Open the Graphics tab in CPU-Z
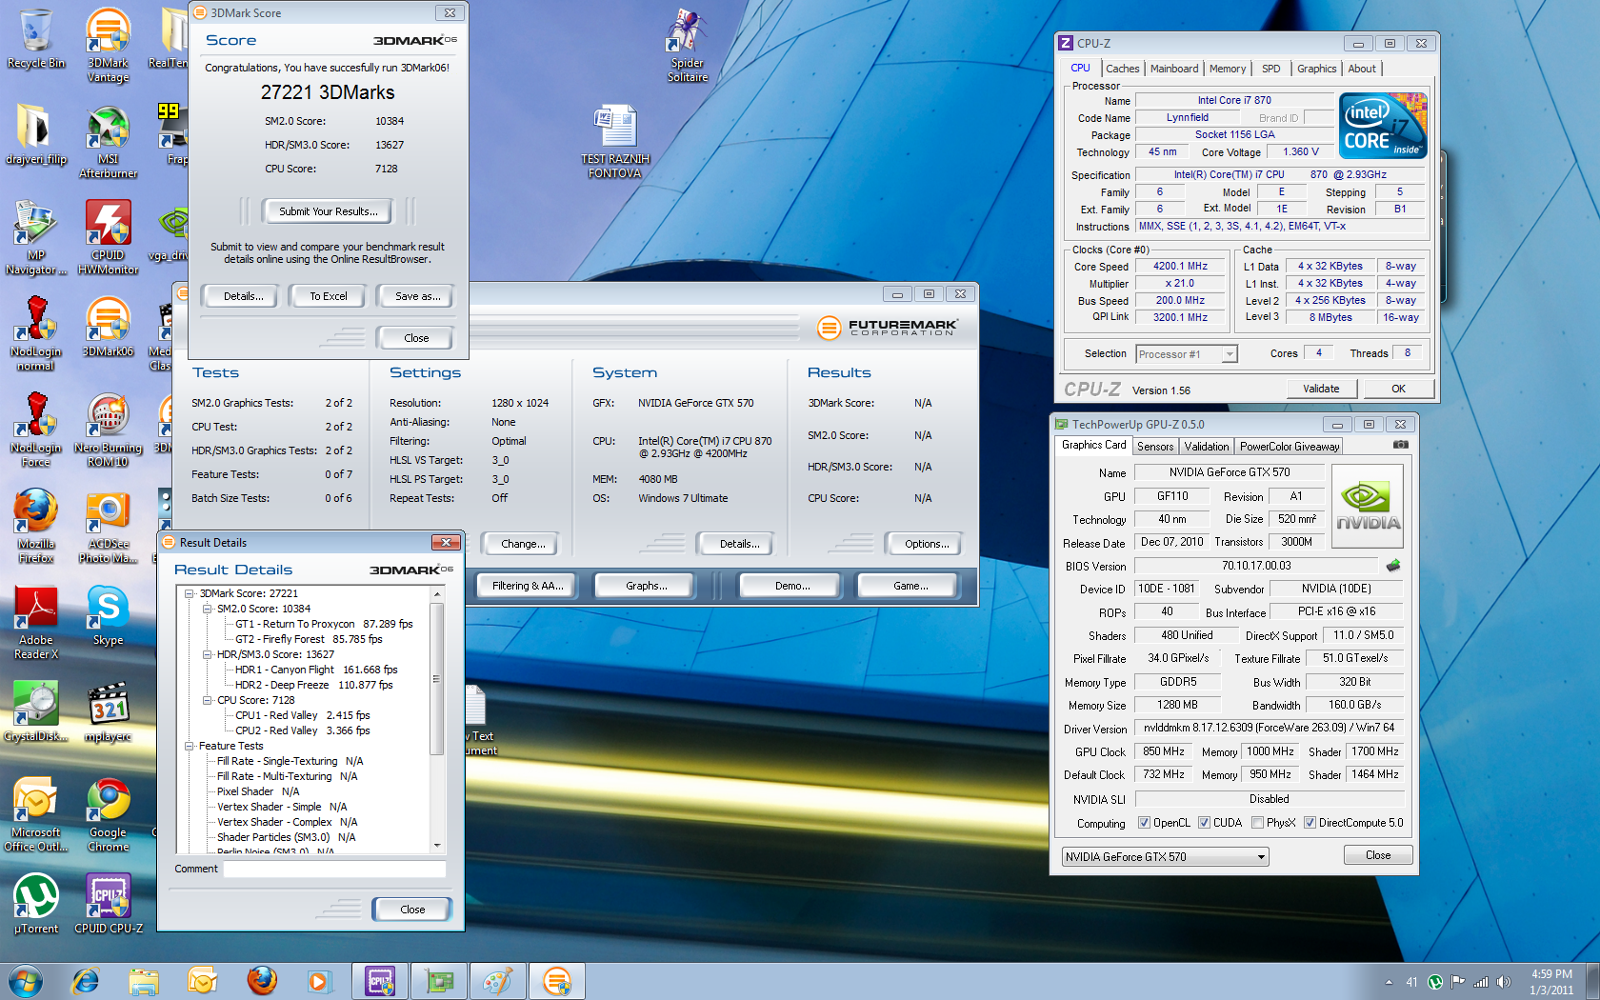This screenshot has width=1600, height=1000. pos(1316,69)
